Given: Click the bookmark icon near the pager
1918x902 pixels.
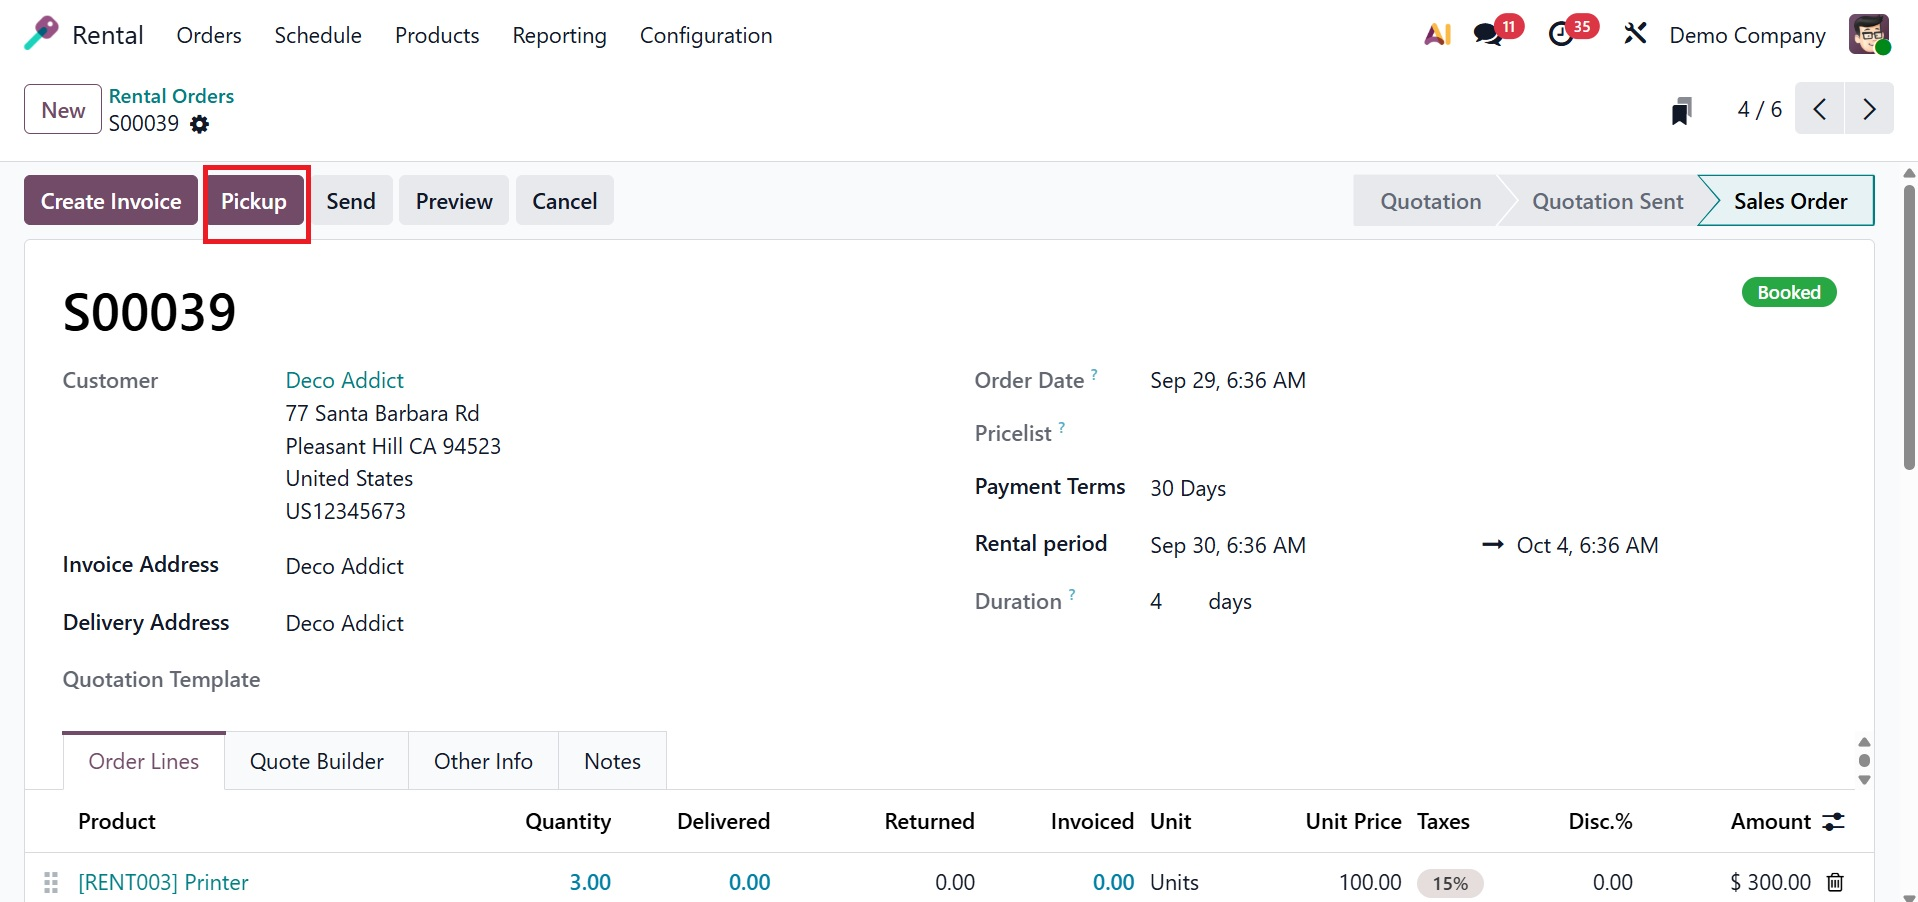Looking at the screenshot, I should [1681, 110].
